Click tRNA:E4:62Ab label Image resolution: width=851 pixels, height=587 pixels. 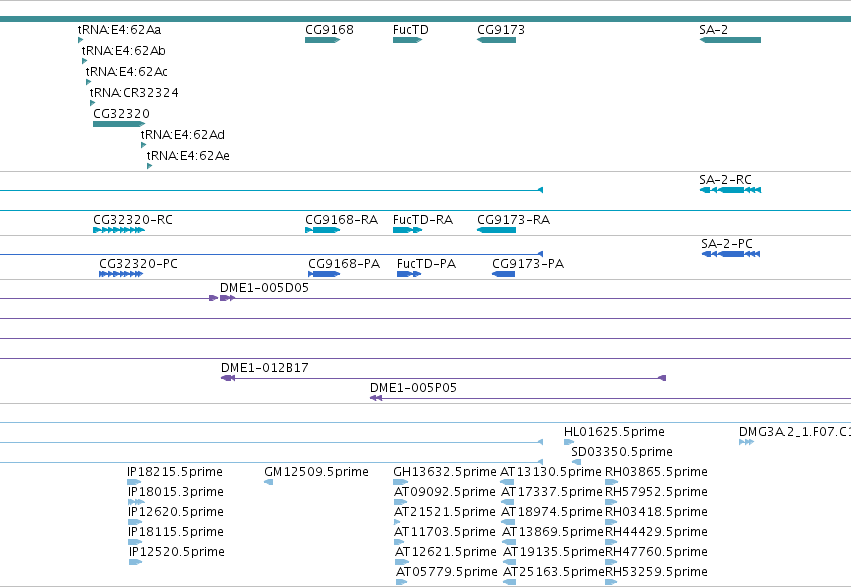coord(124,51)
